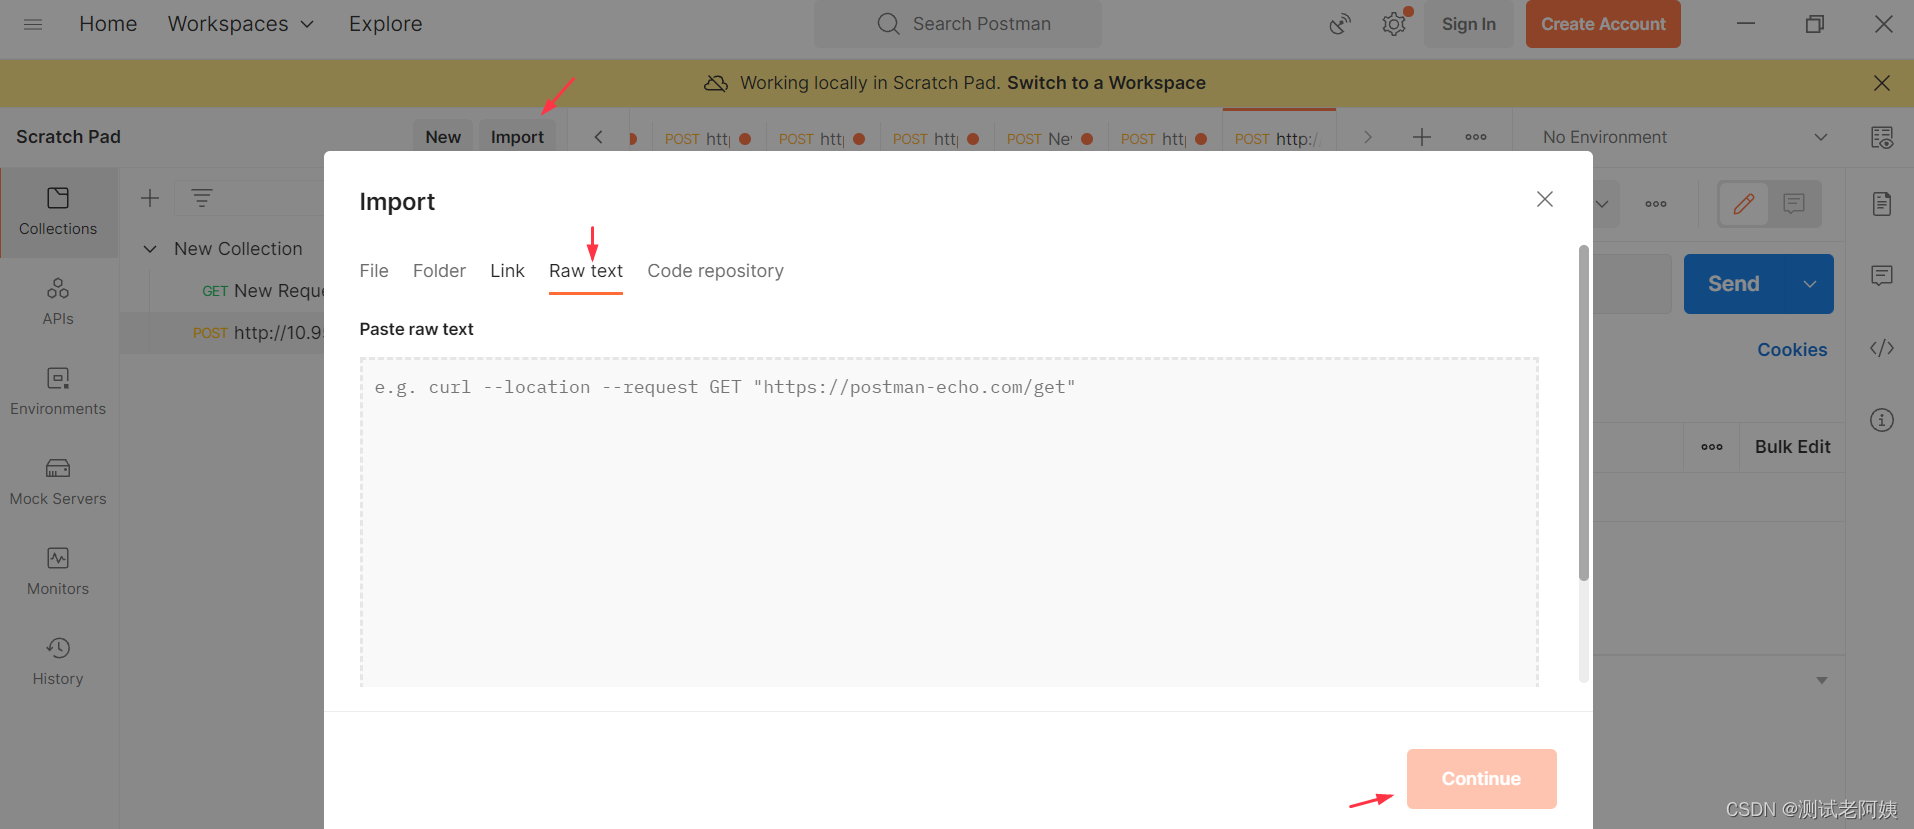The image size is (1914, 829).
Task: Select the File import tab
Action: point(374,271)
